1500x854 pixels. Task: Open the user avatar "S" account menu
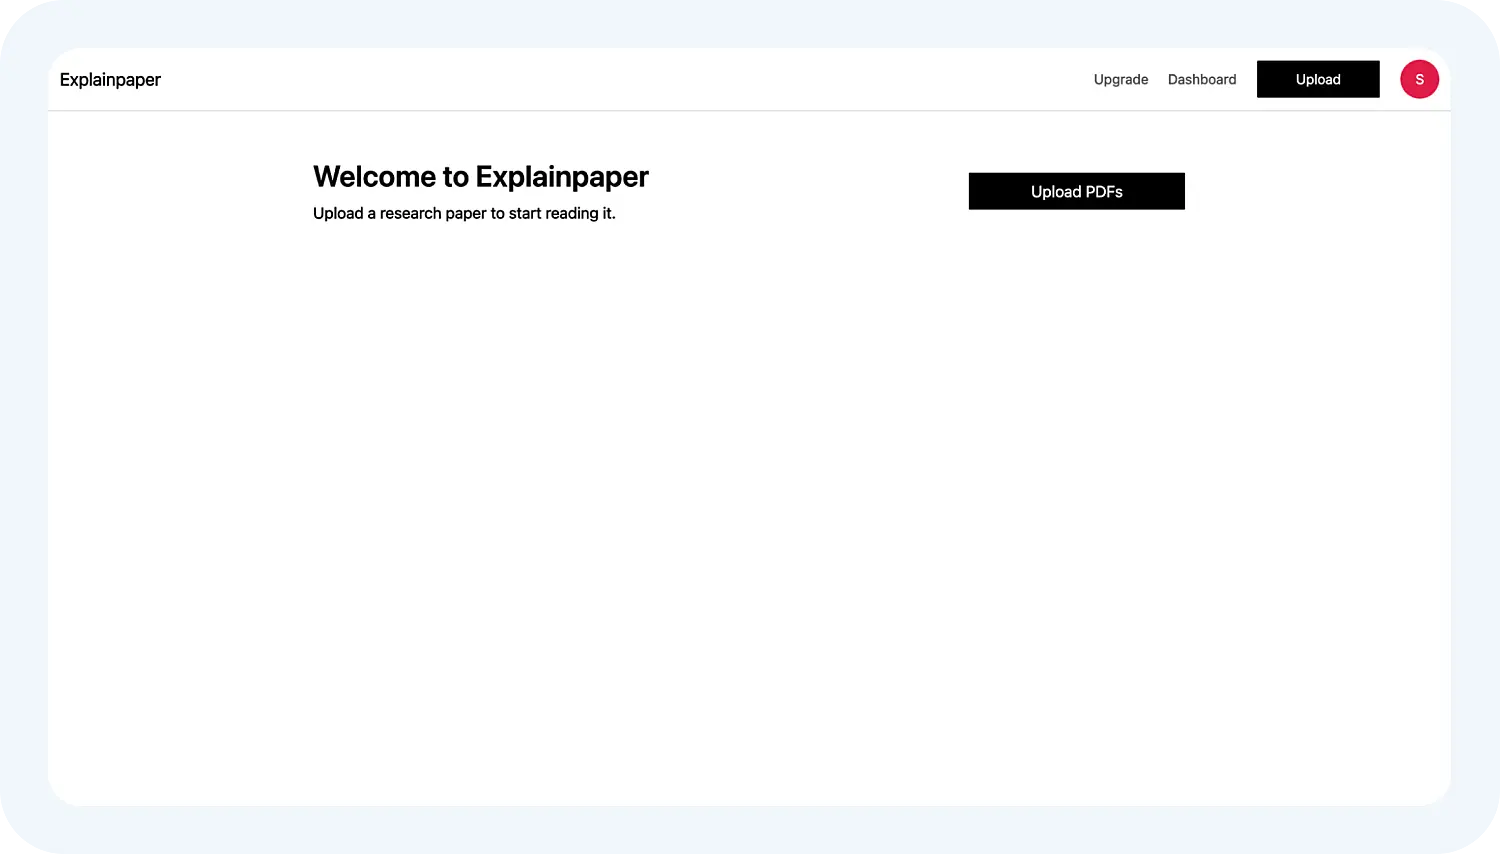1419,79
